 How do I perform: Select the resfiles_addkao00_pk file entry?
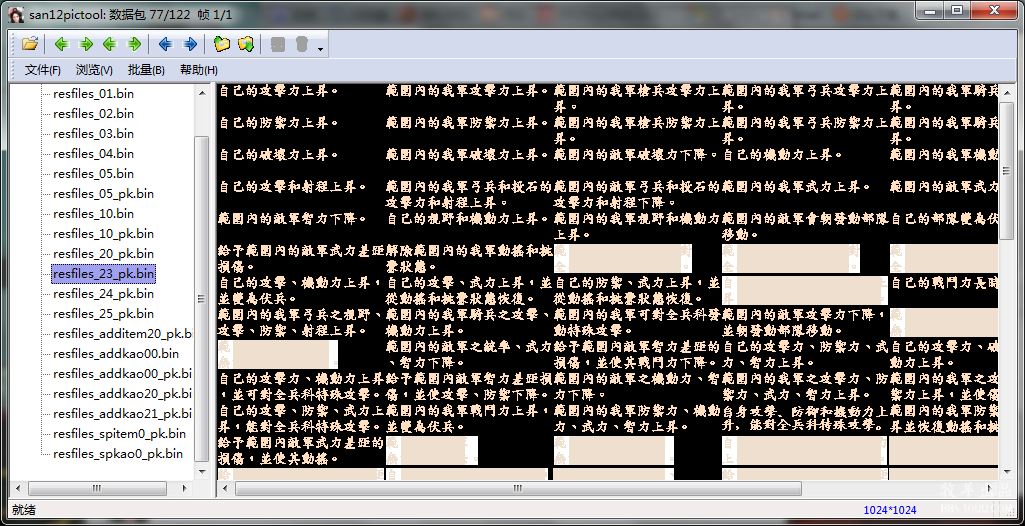[122, 374]
